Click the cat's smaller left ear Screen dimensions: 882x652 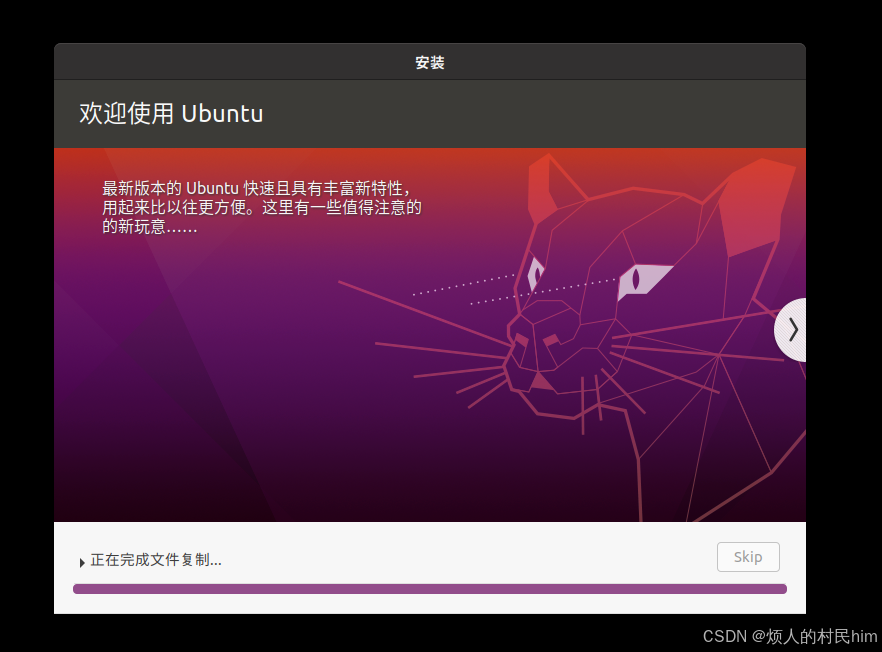543,188
